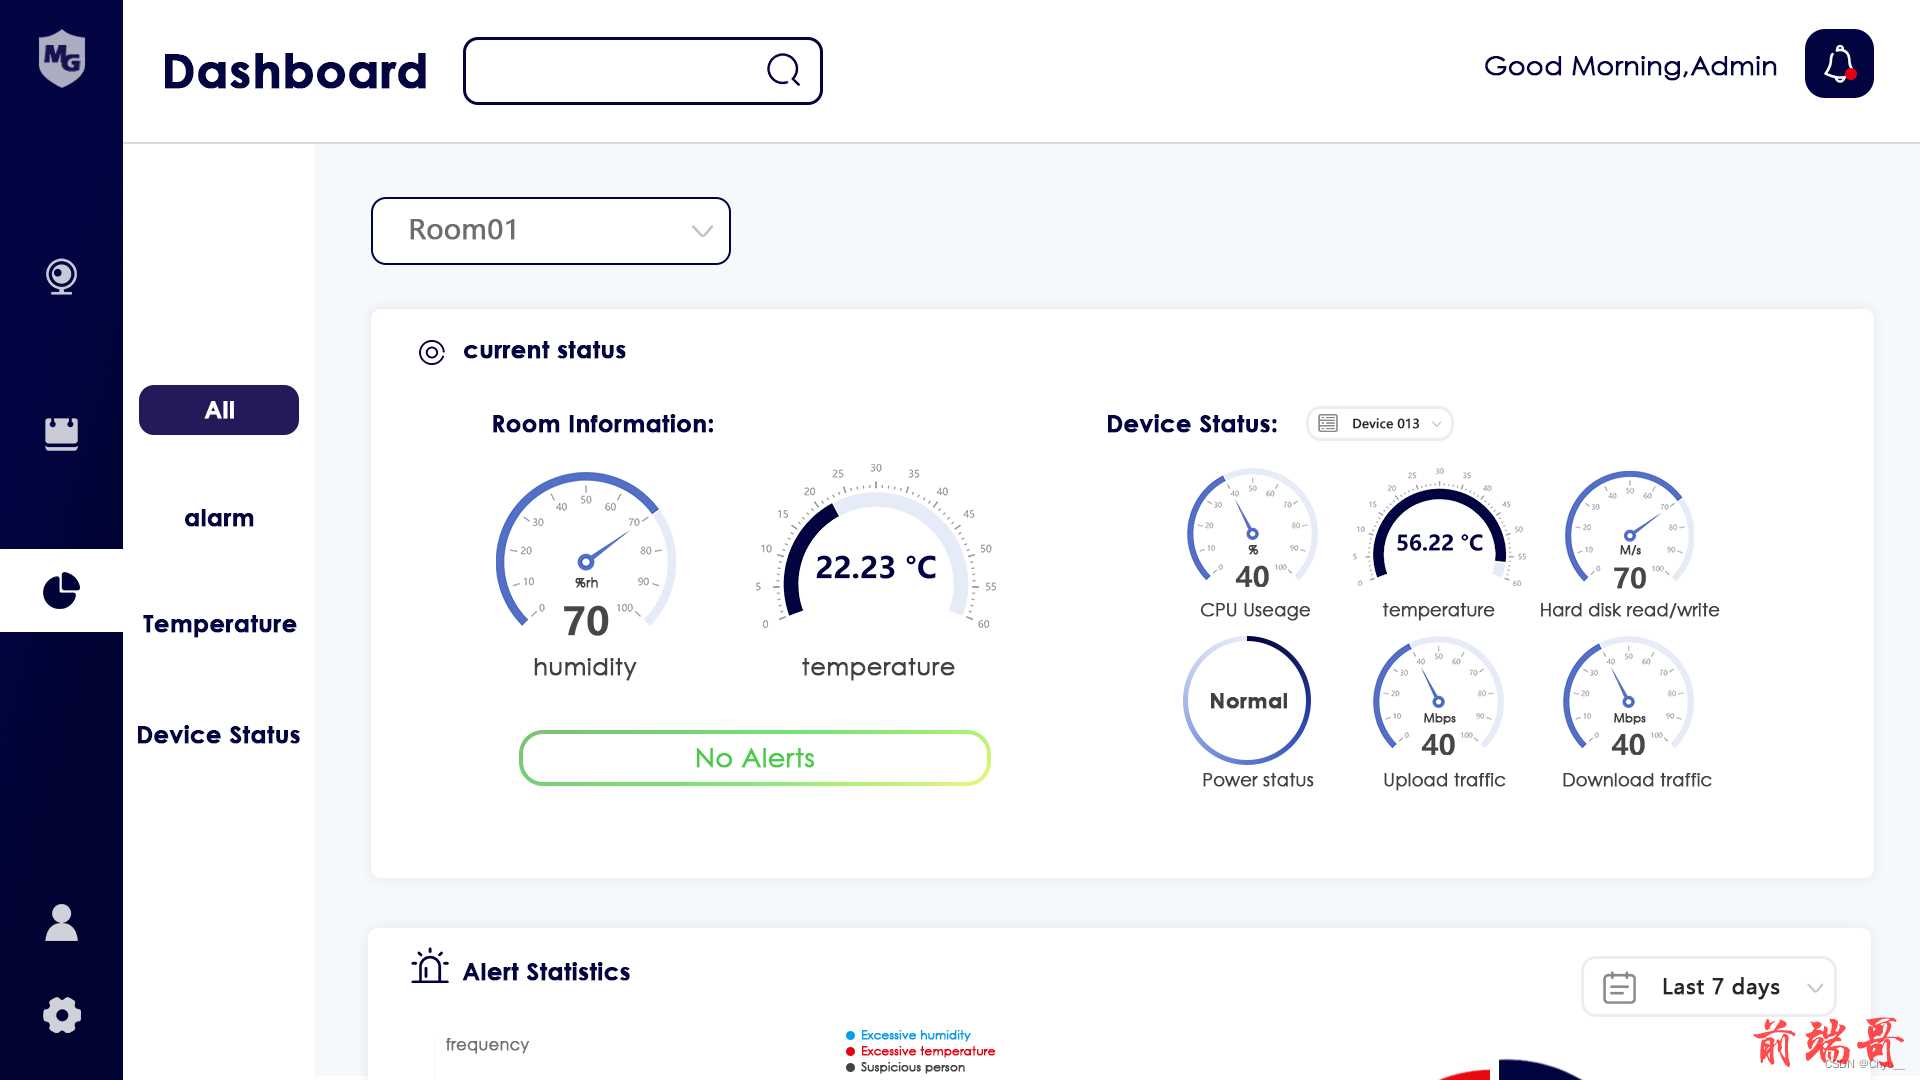The image size is (1920, 1080).
Task: Click the user profile icon in sidebar
Action: pos(61,922)
